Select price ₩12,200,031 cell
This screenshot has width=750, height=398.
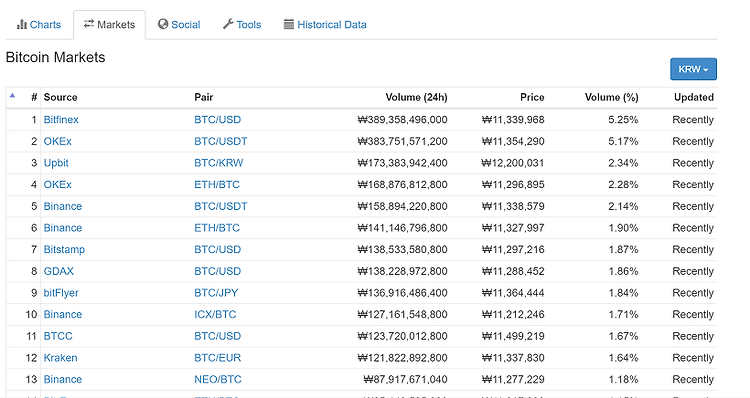point(513,163)
